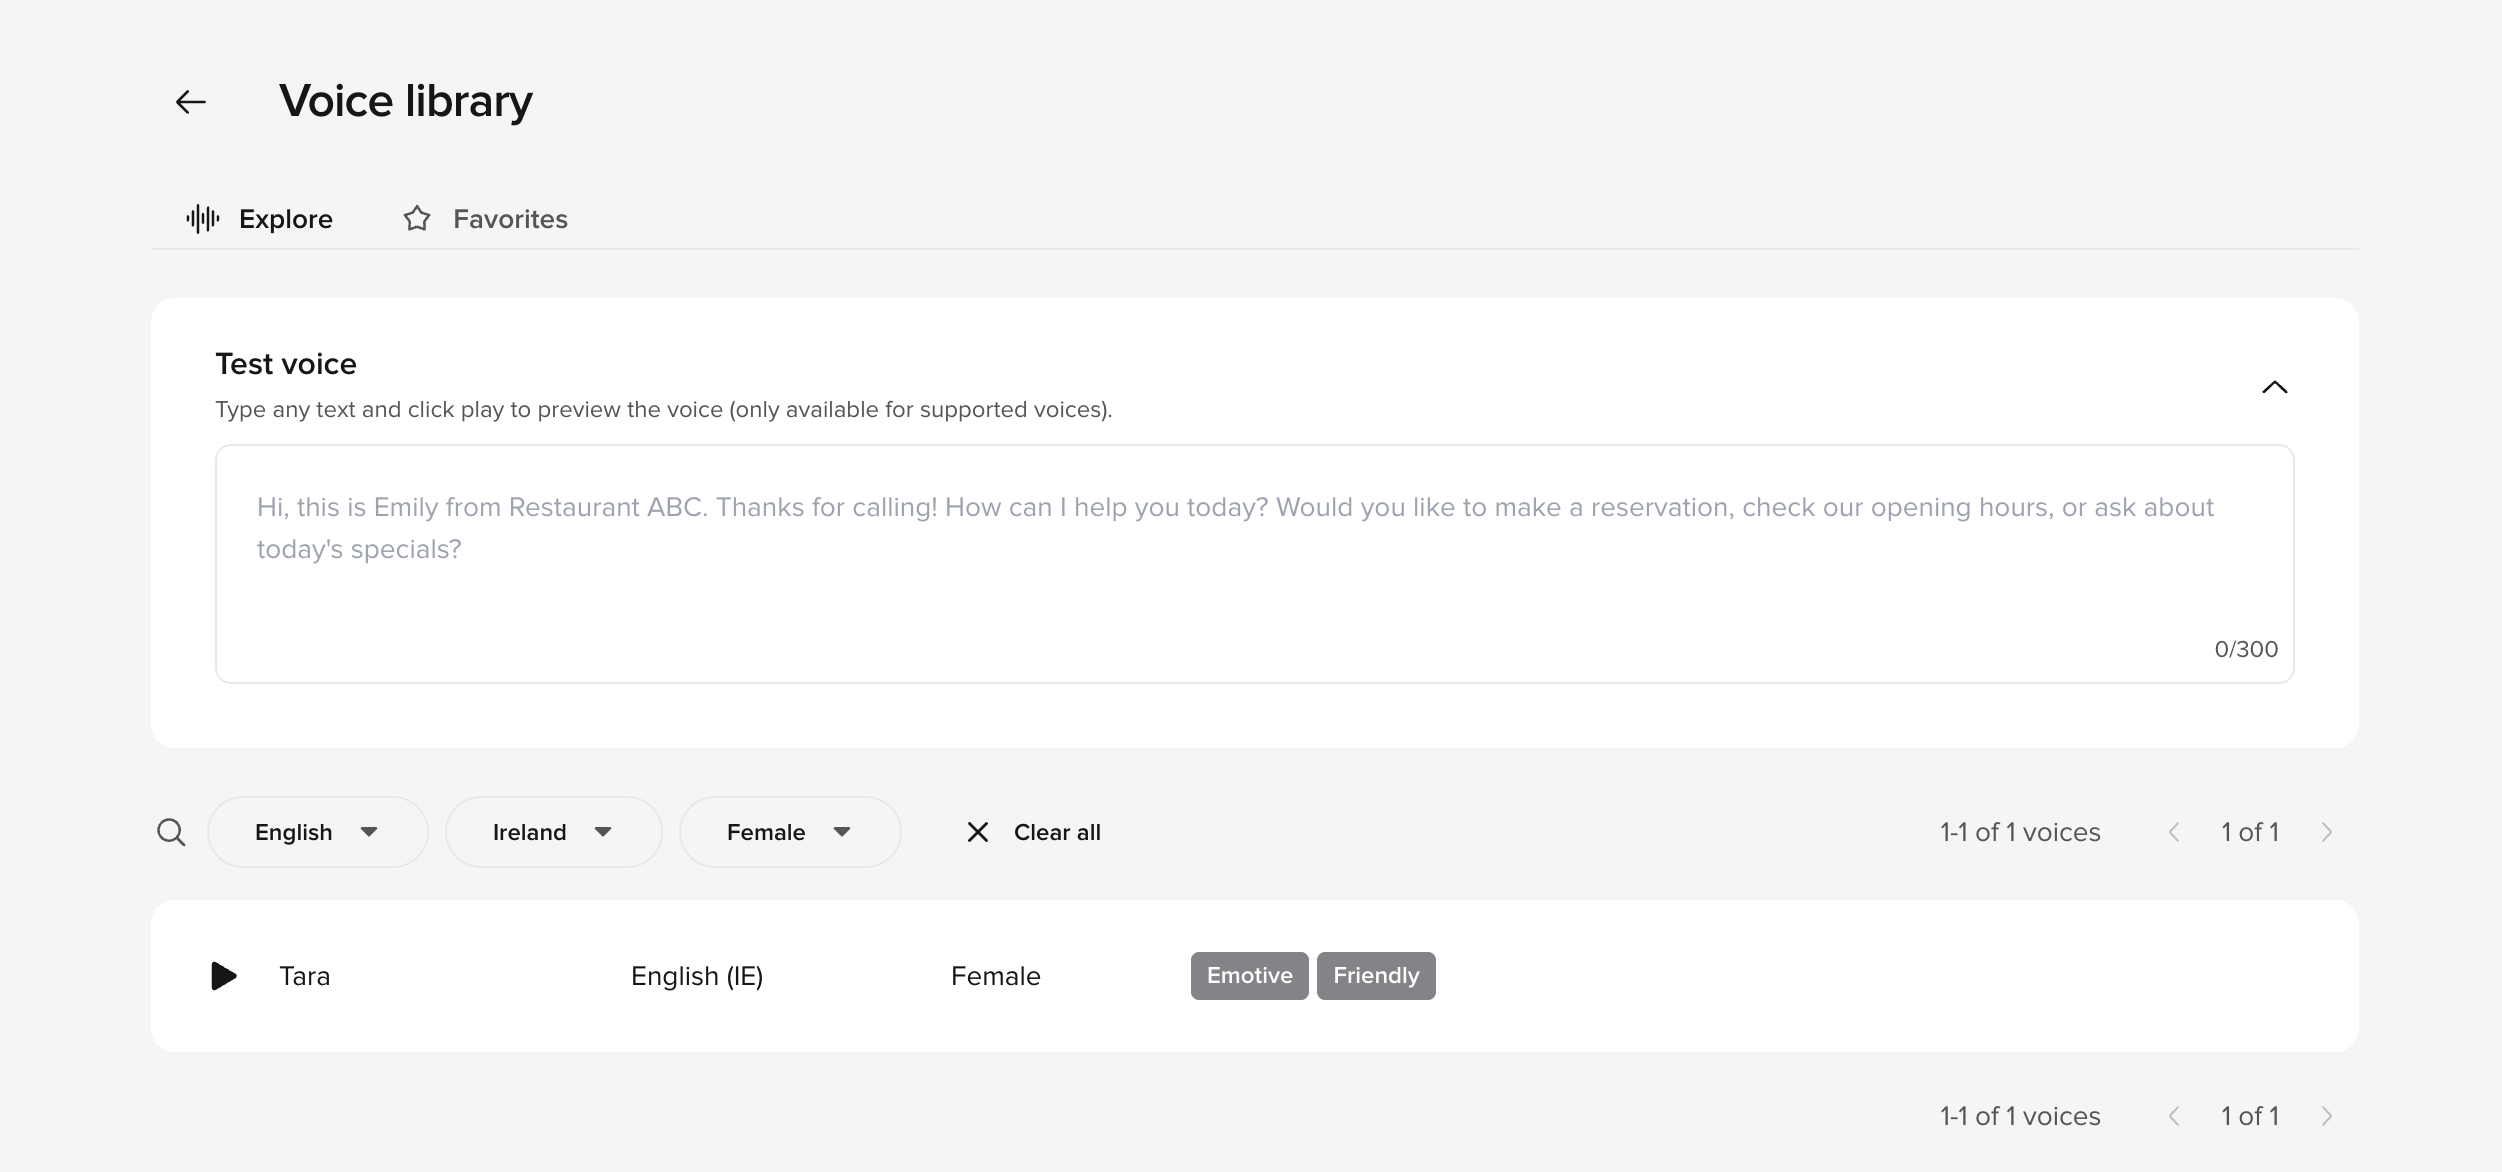Open the Female gender dropdown

click(x=790, y=832)
